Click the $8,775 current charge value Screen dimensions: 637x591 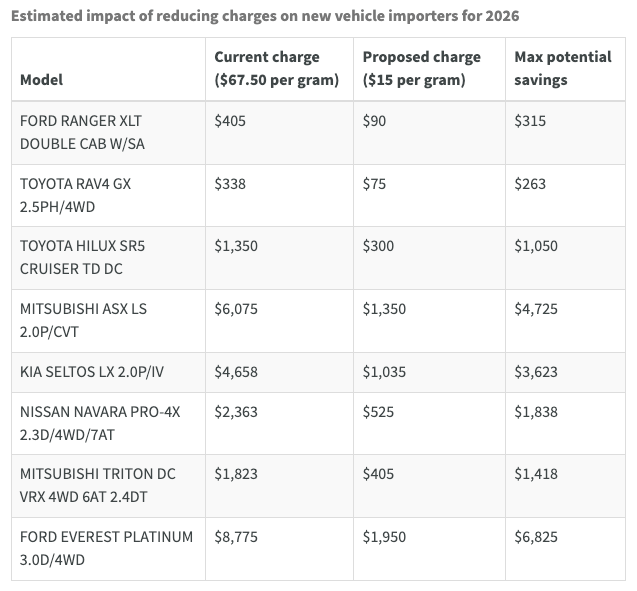[x=236, y=537]
